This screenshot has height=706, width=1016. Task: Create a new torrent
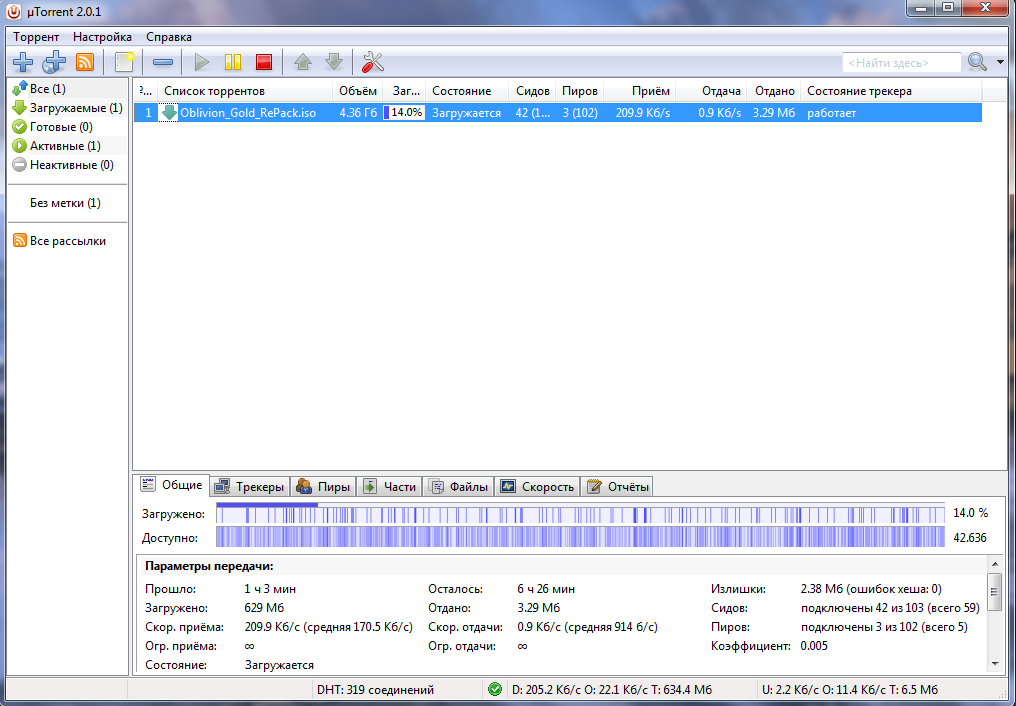(122, 61)
